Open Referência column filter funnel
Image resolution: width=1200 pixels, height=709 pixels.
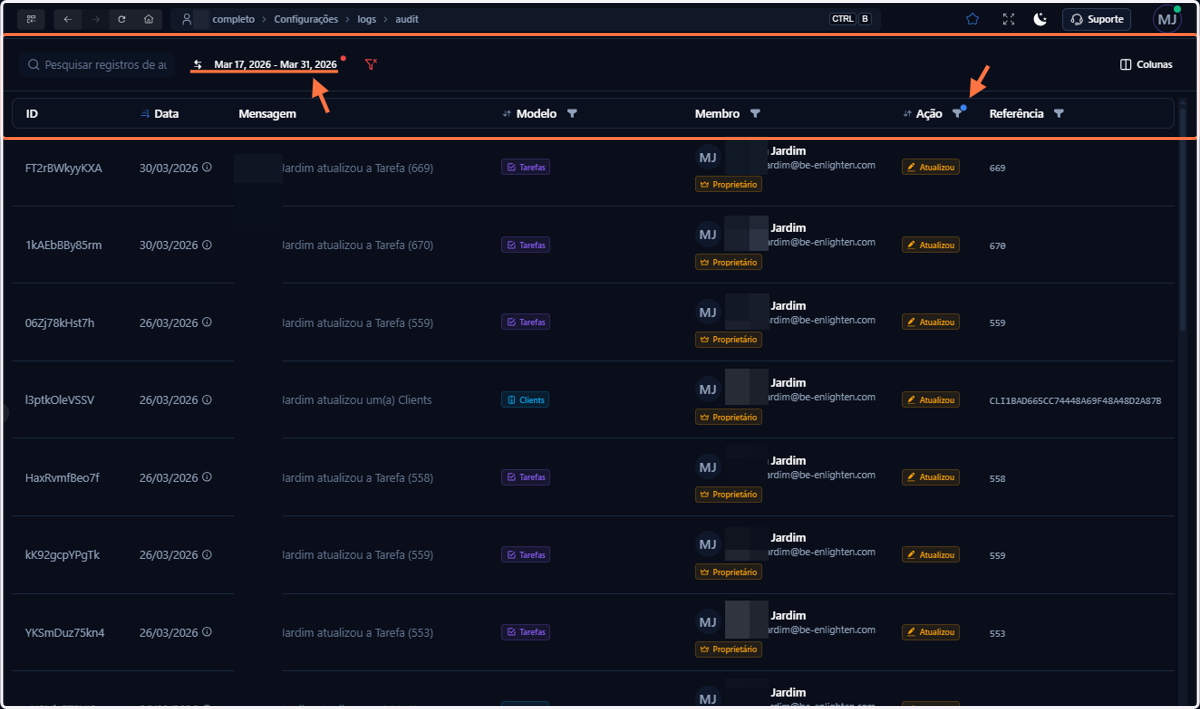(x=1059, y=114)
